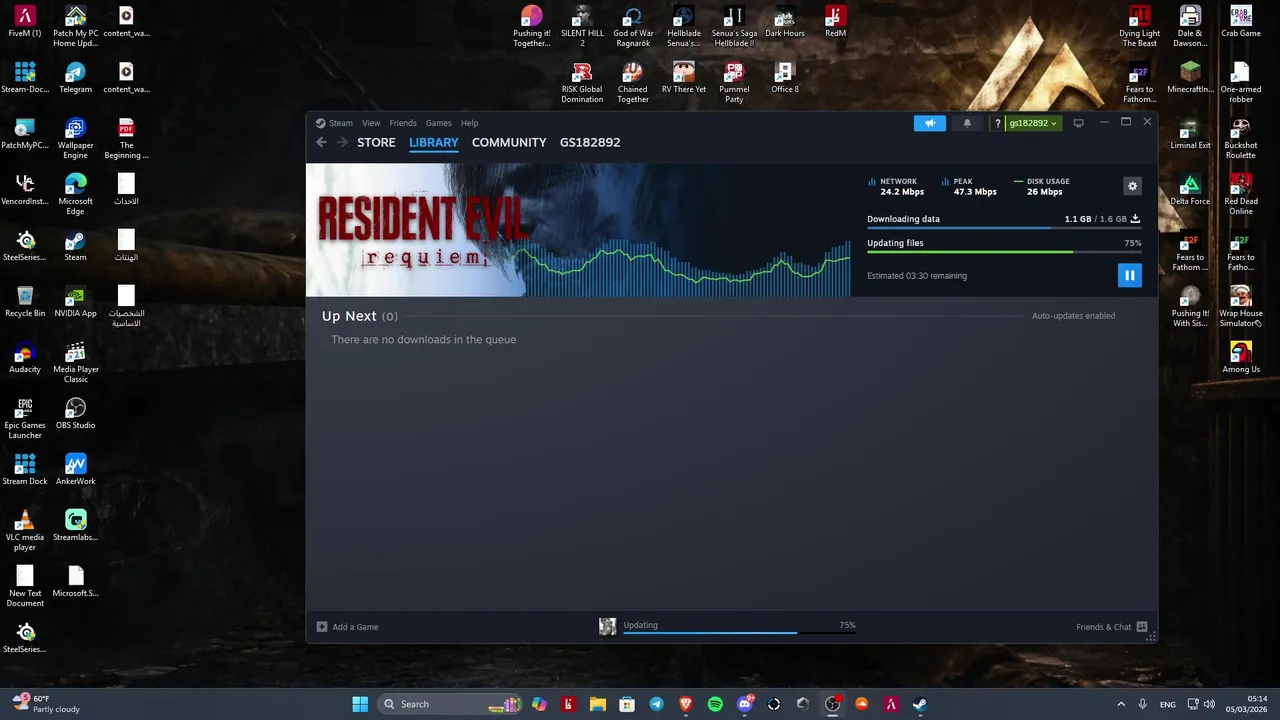
Task: Switch Steam to Big Picture mode
Action: tap(1078, 123)
